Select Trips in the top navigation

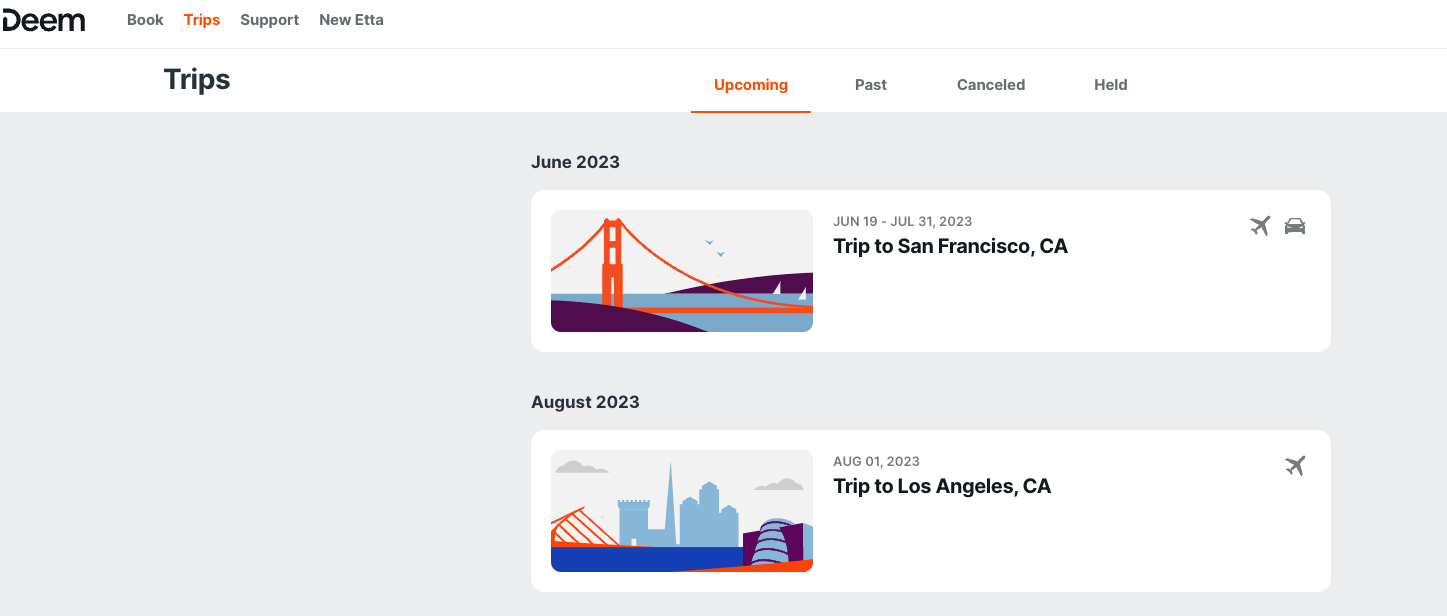click(x=202, y=20)
